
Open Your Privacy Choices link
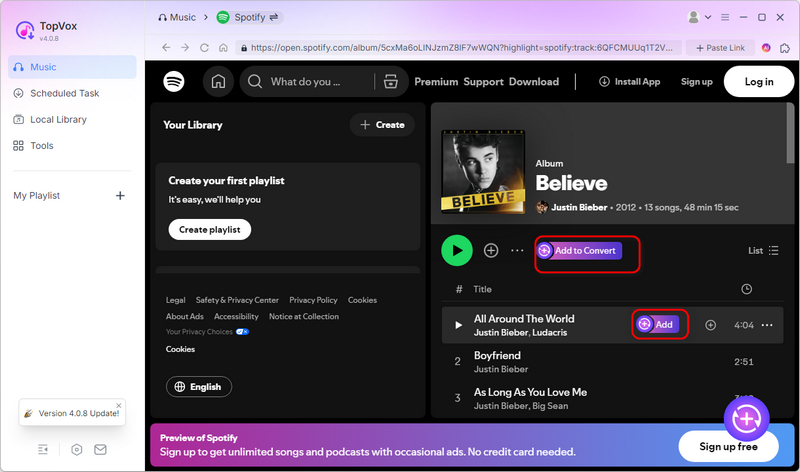(207, 332)
